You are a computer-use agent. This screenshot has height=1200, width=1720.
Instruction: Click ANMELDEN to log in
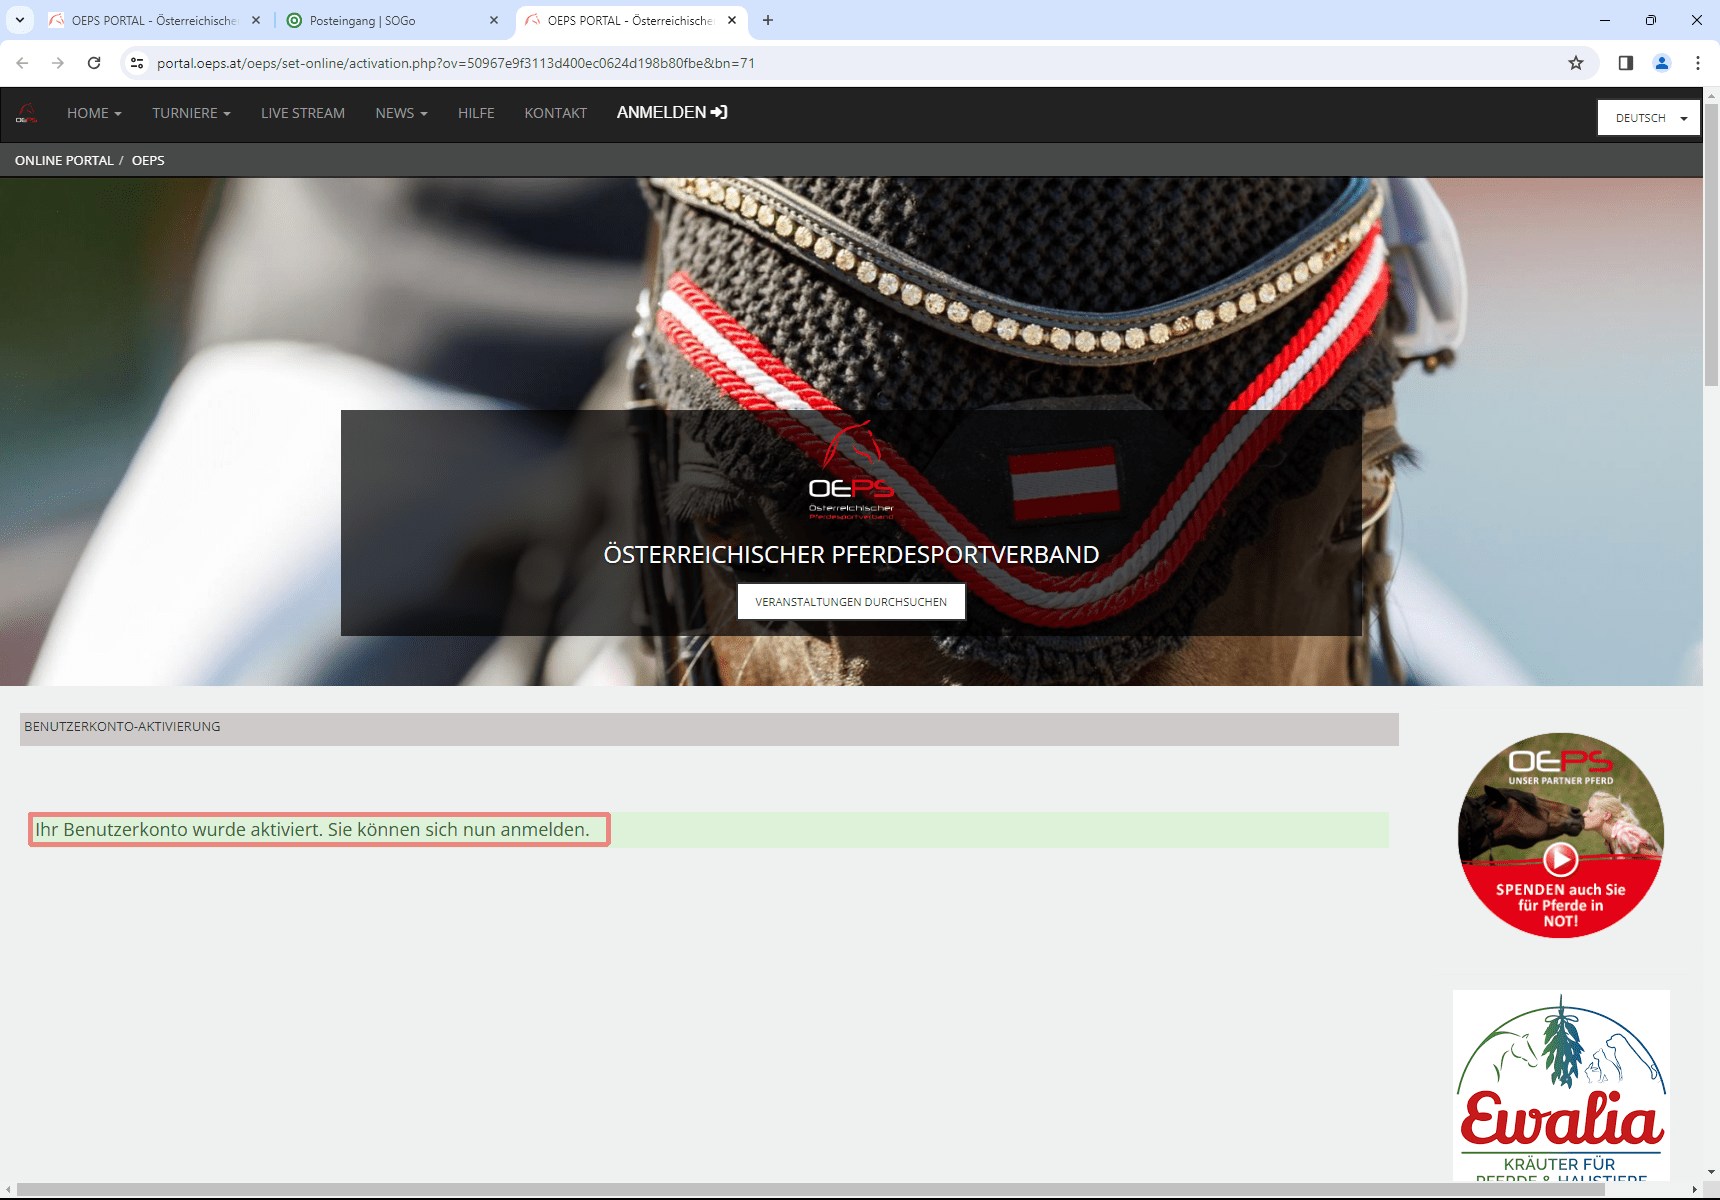(x=672, y=113)
